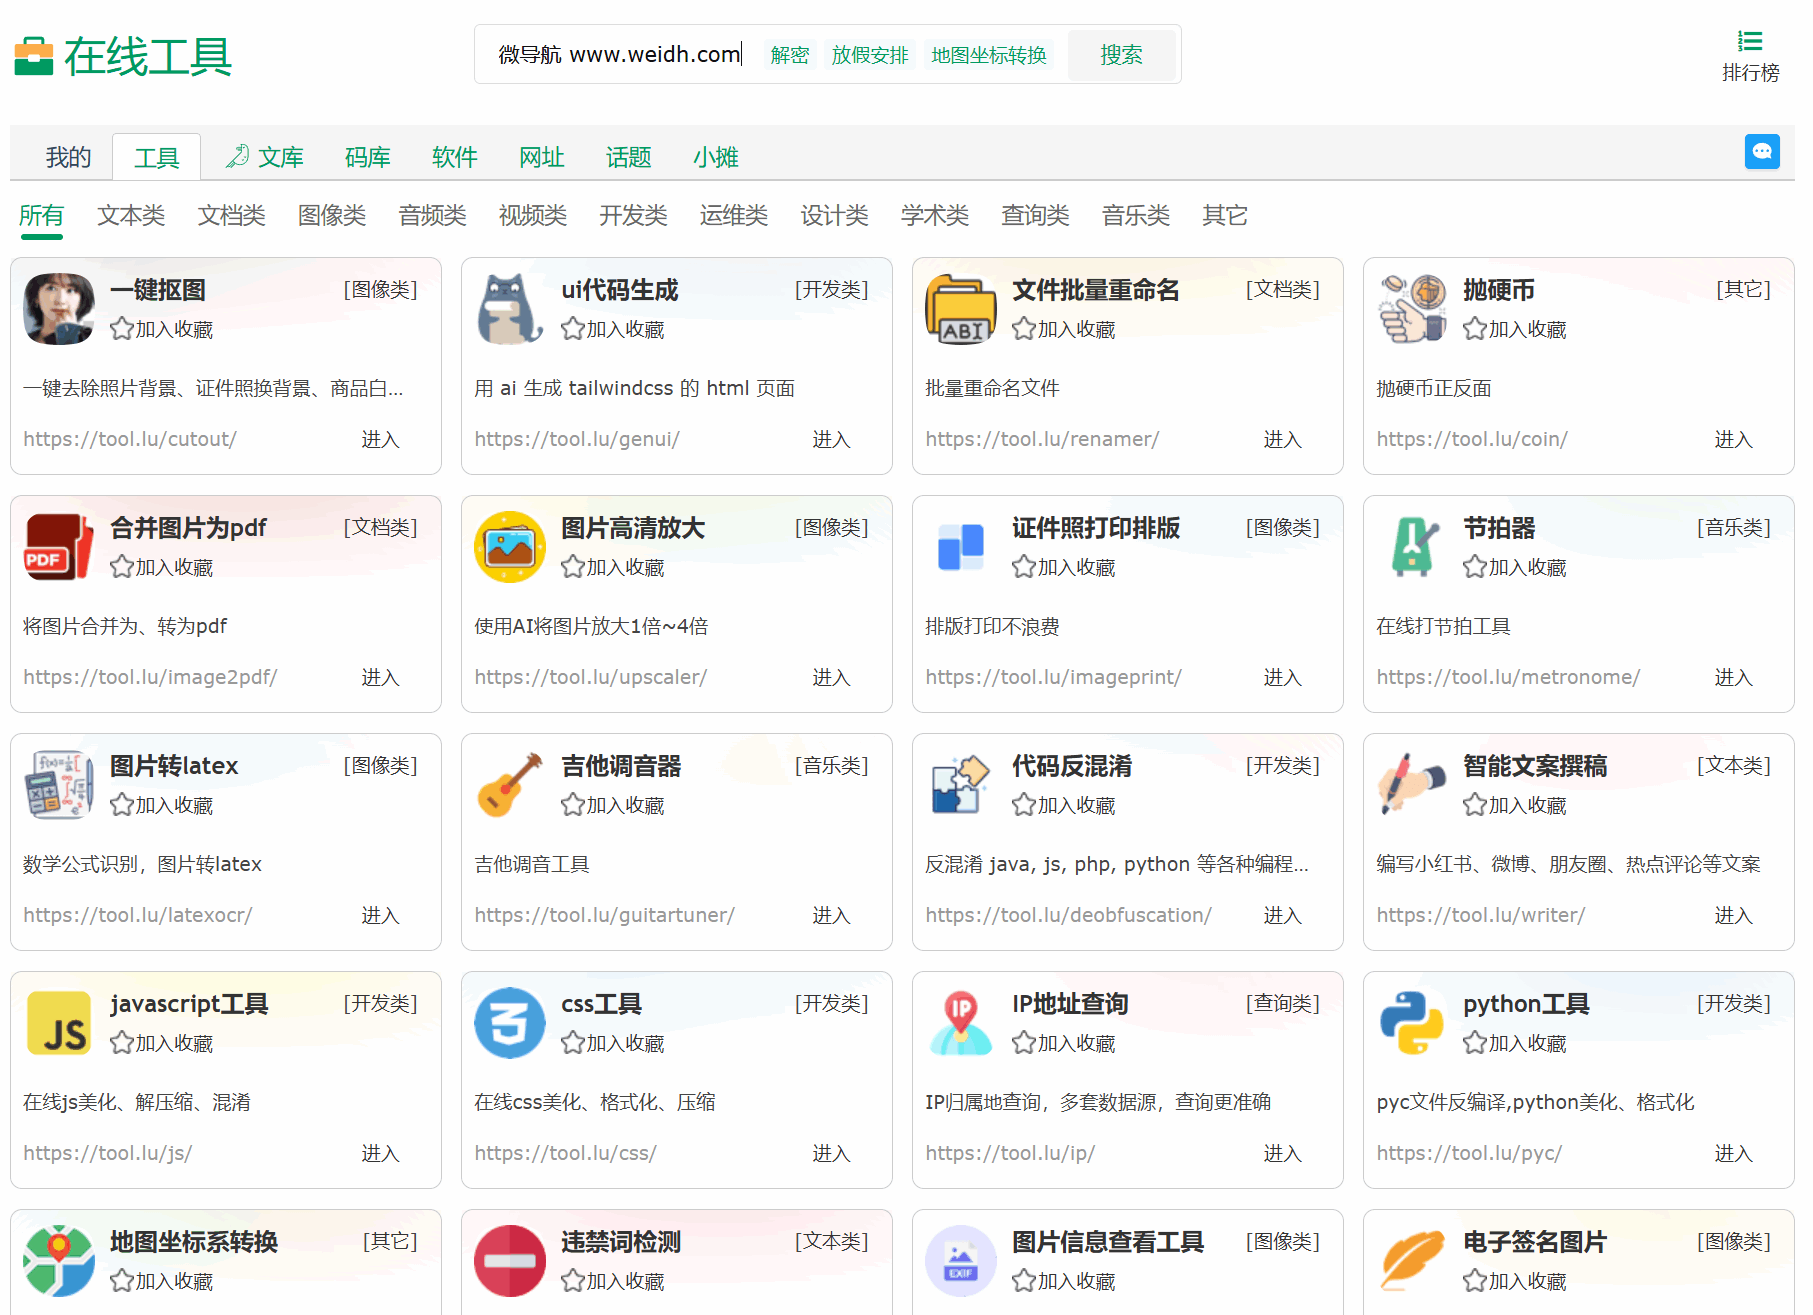Open the 吉他调音器 guitar icon
The height and width of the screenshot is (1315, 1813).
point(510,785)
